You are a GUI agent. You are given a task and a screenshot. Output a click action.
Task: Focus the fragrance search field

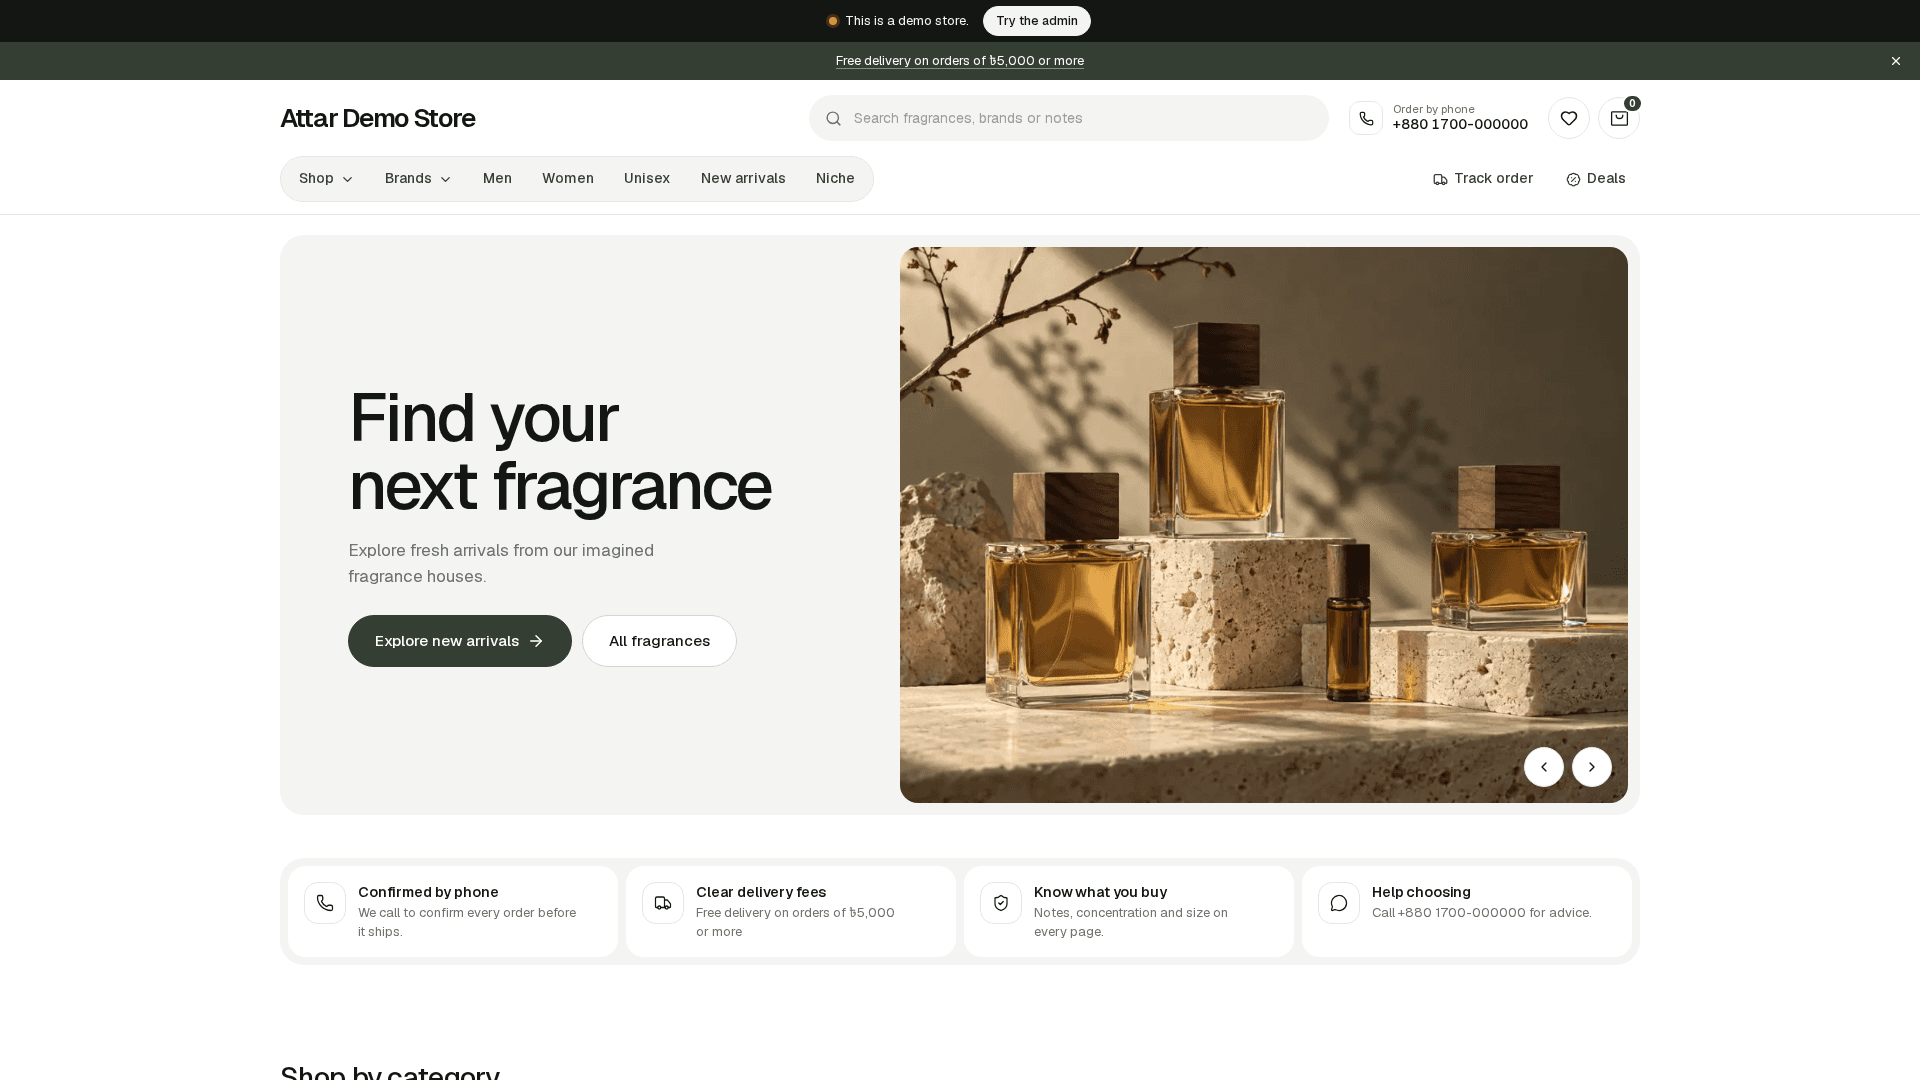click(x=1068, y=118)
